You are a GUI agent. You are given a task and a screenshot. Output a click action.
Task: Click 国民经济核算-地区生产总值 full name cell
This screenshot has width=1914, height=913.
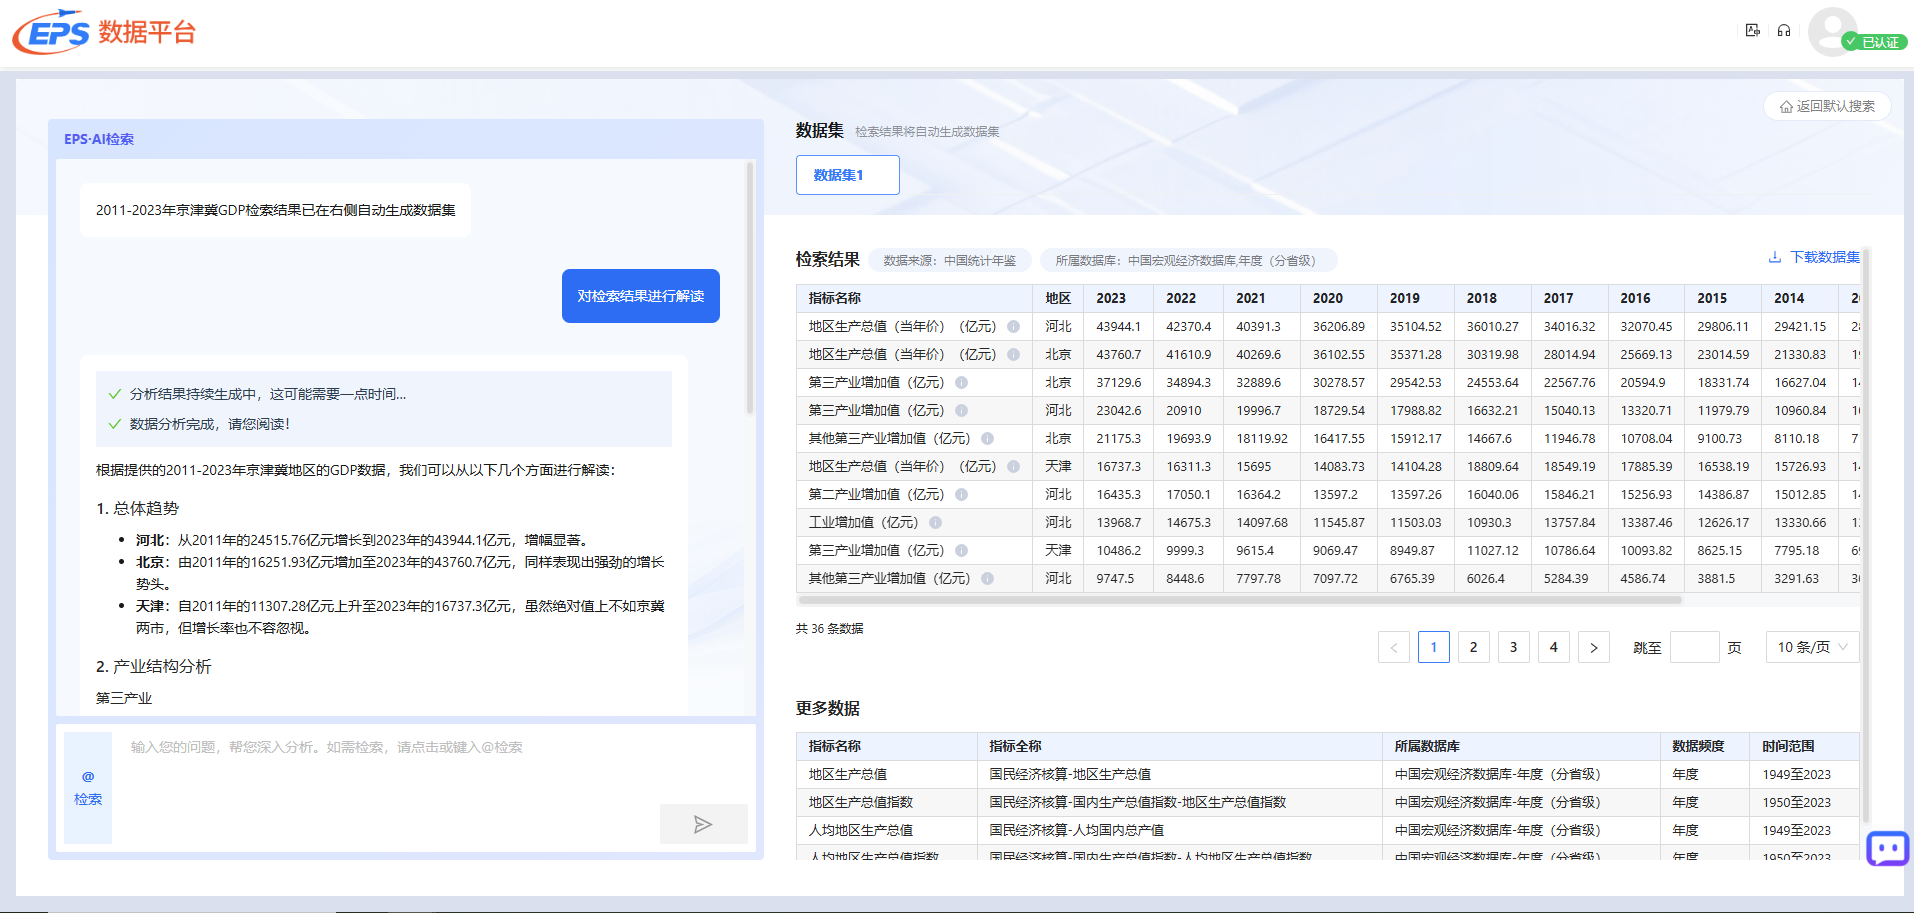coord(1070,774)
